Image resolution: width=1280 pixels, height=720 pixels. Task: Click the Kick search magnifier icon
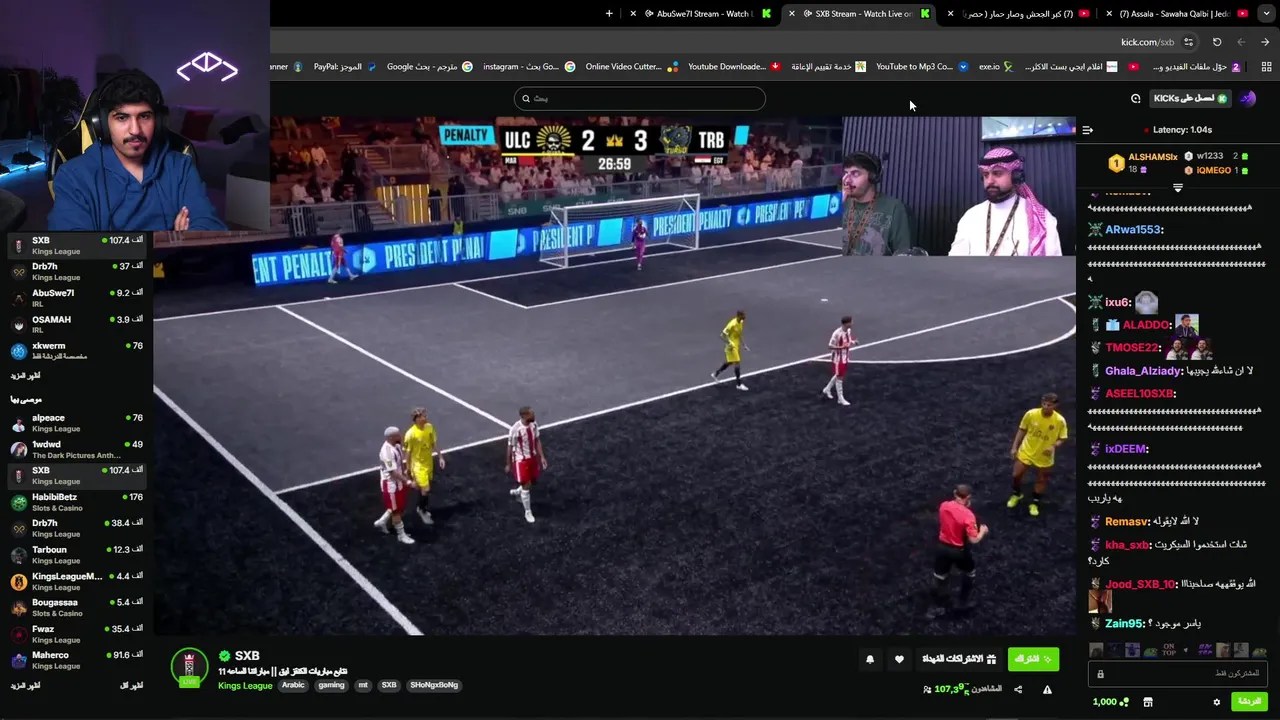(x=526, y=98)
